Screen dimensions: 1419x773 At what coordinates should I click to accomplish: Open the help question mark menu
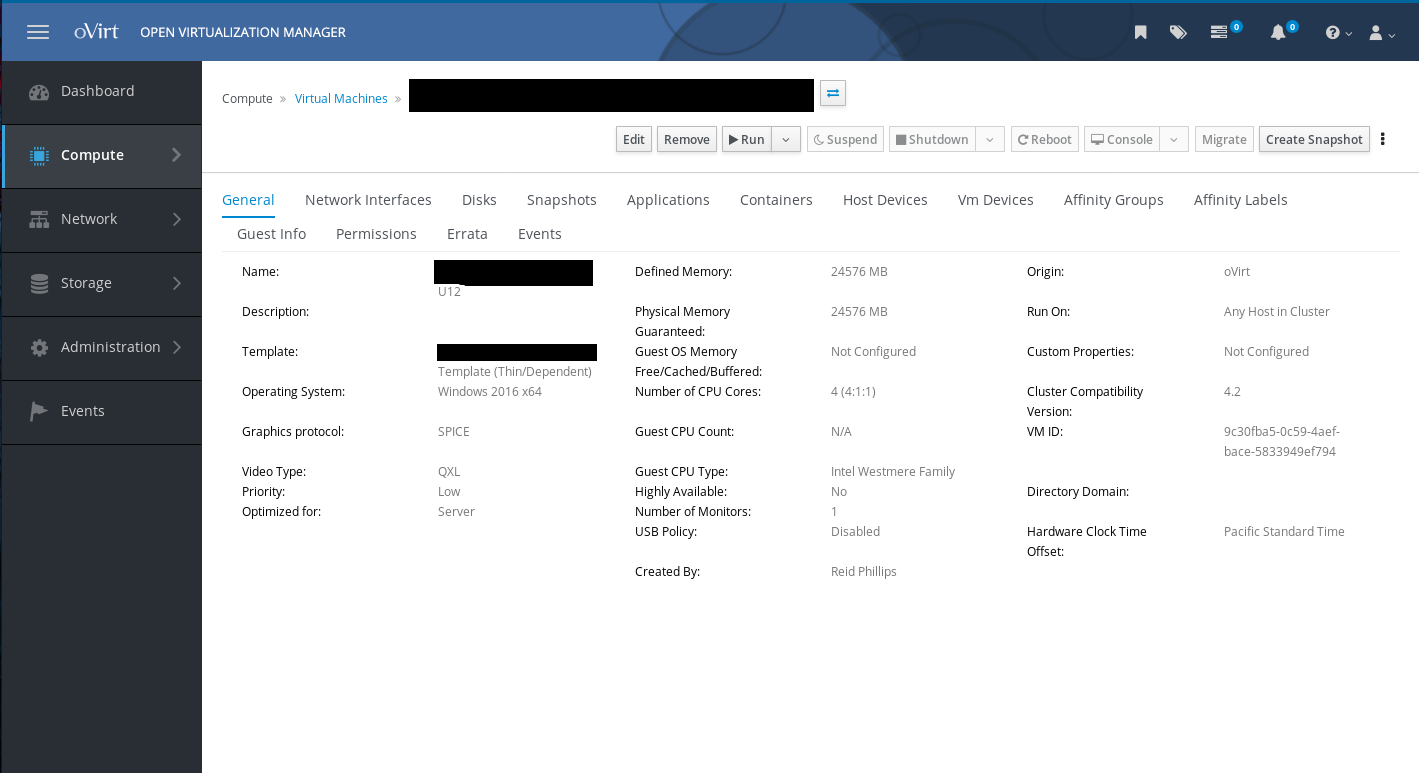1337,33
